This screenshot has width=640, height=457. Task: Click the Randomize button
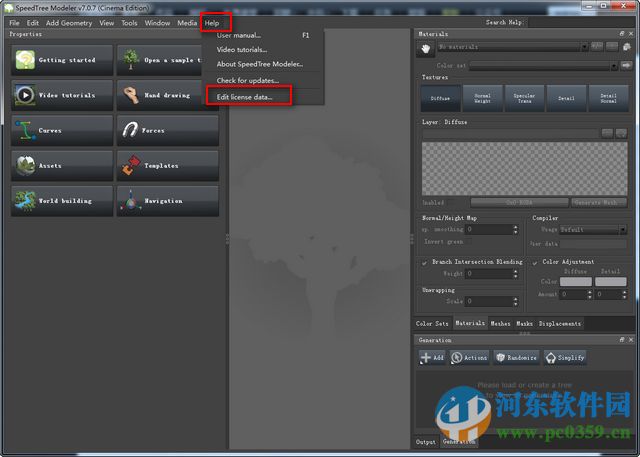pyautogui.click(x=516, y=357)
